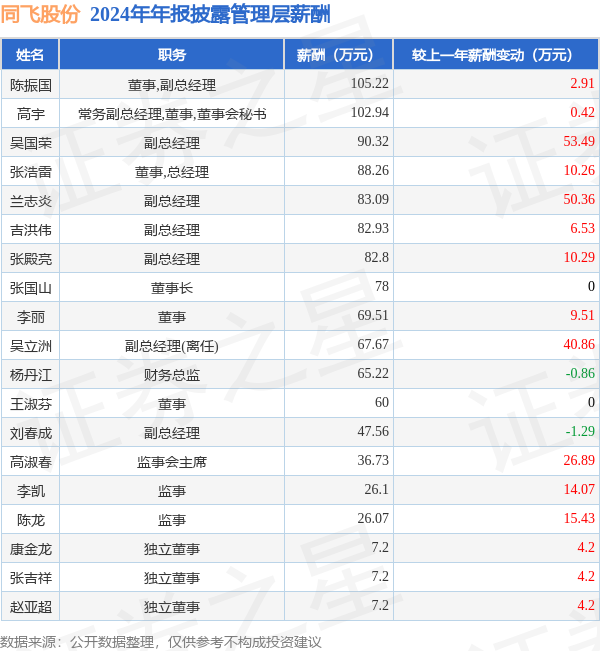The image size is (600, 651).
Task: Click the 薪酬（万元） column header
Action: click(338, 54)
